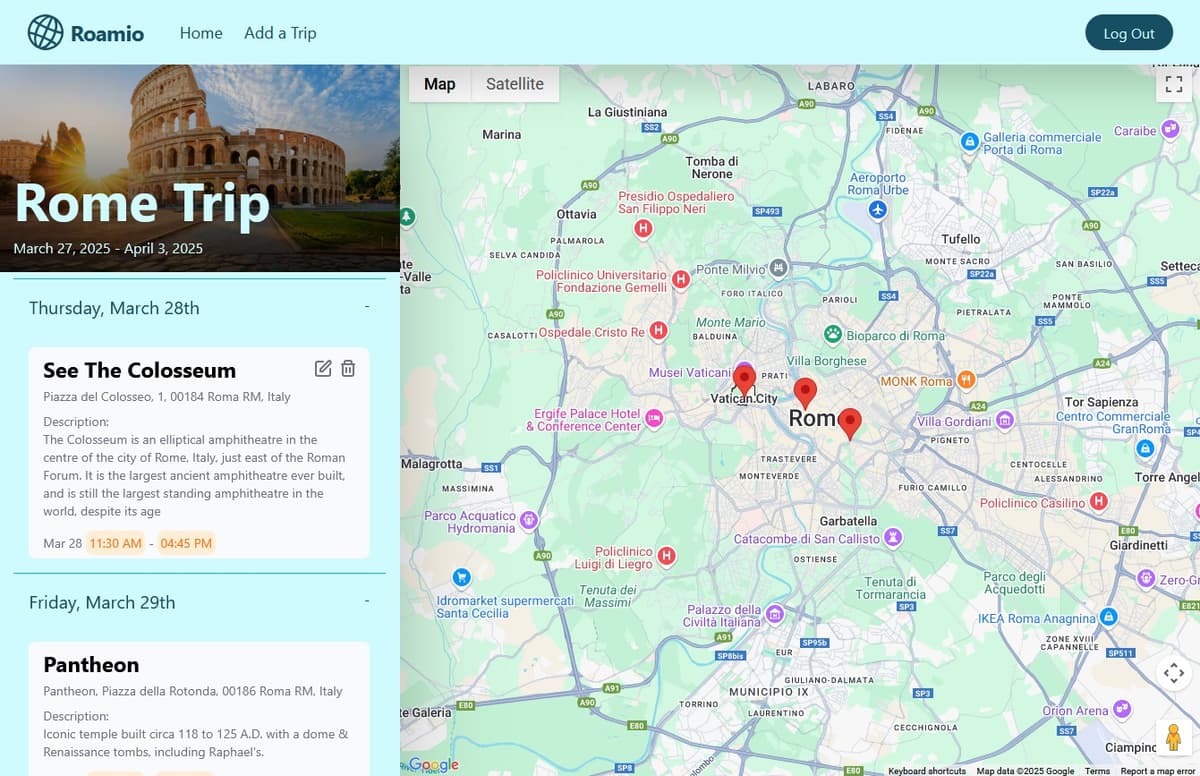
Task: Go to Add a Trip page
Action: (280, 33)
